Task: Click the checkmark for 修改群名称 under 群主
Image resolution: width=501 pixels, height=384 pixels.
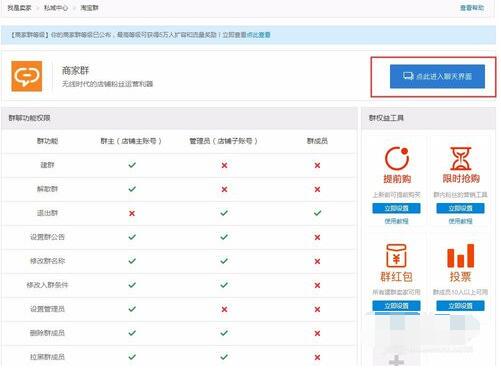Action: point(132,261)
